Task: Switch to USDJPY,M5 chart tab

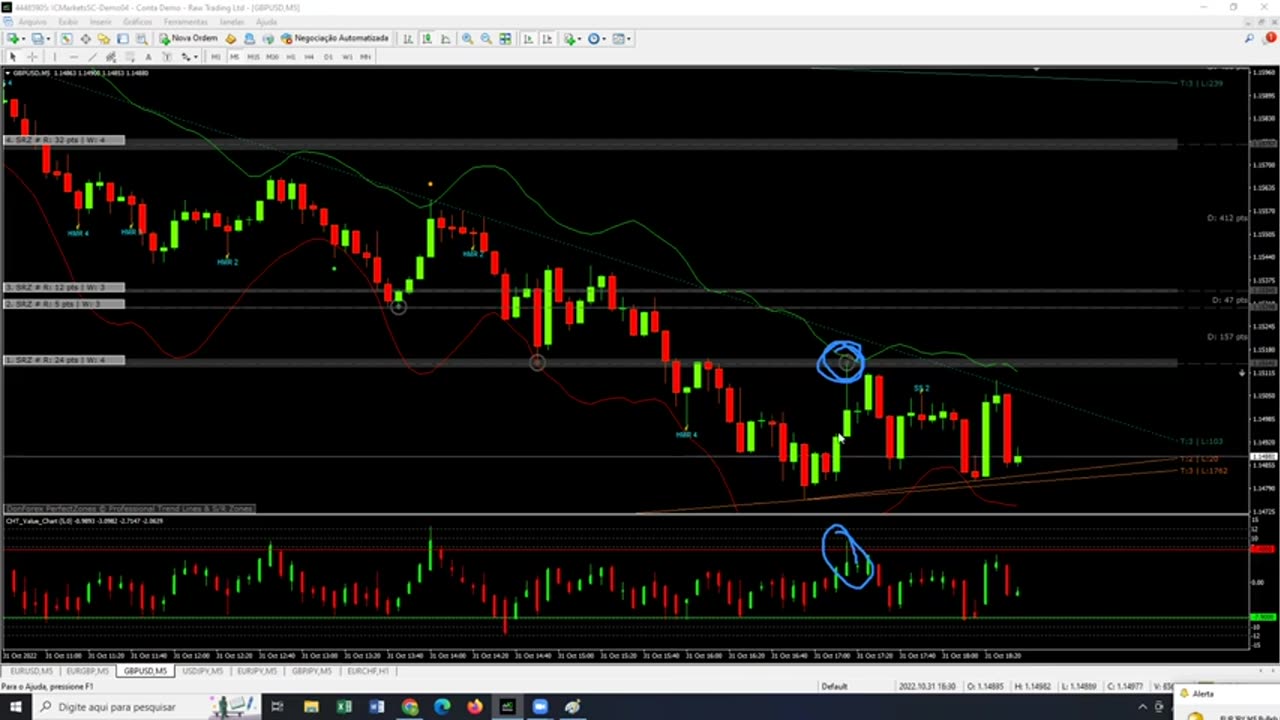Action: click(x=202, y=671)
